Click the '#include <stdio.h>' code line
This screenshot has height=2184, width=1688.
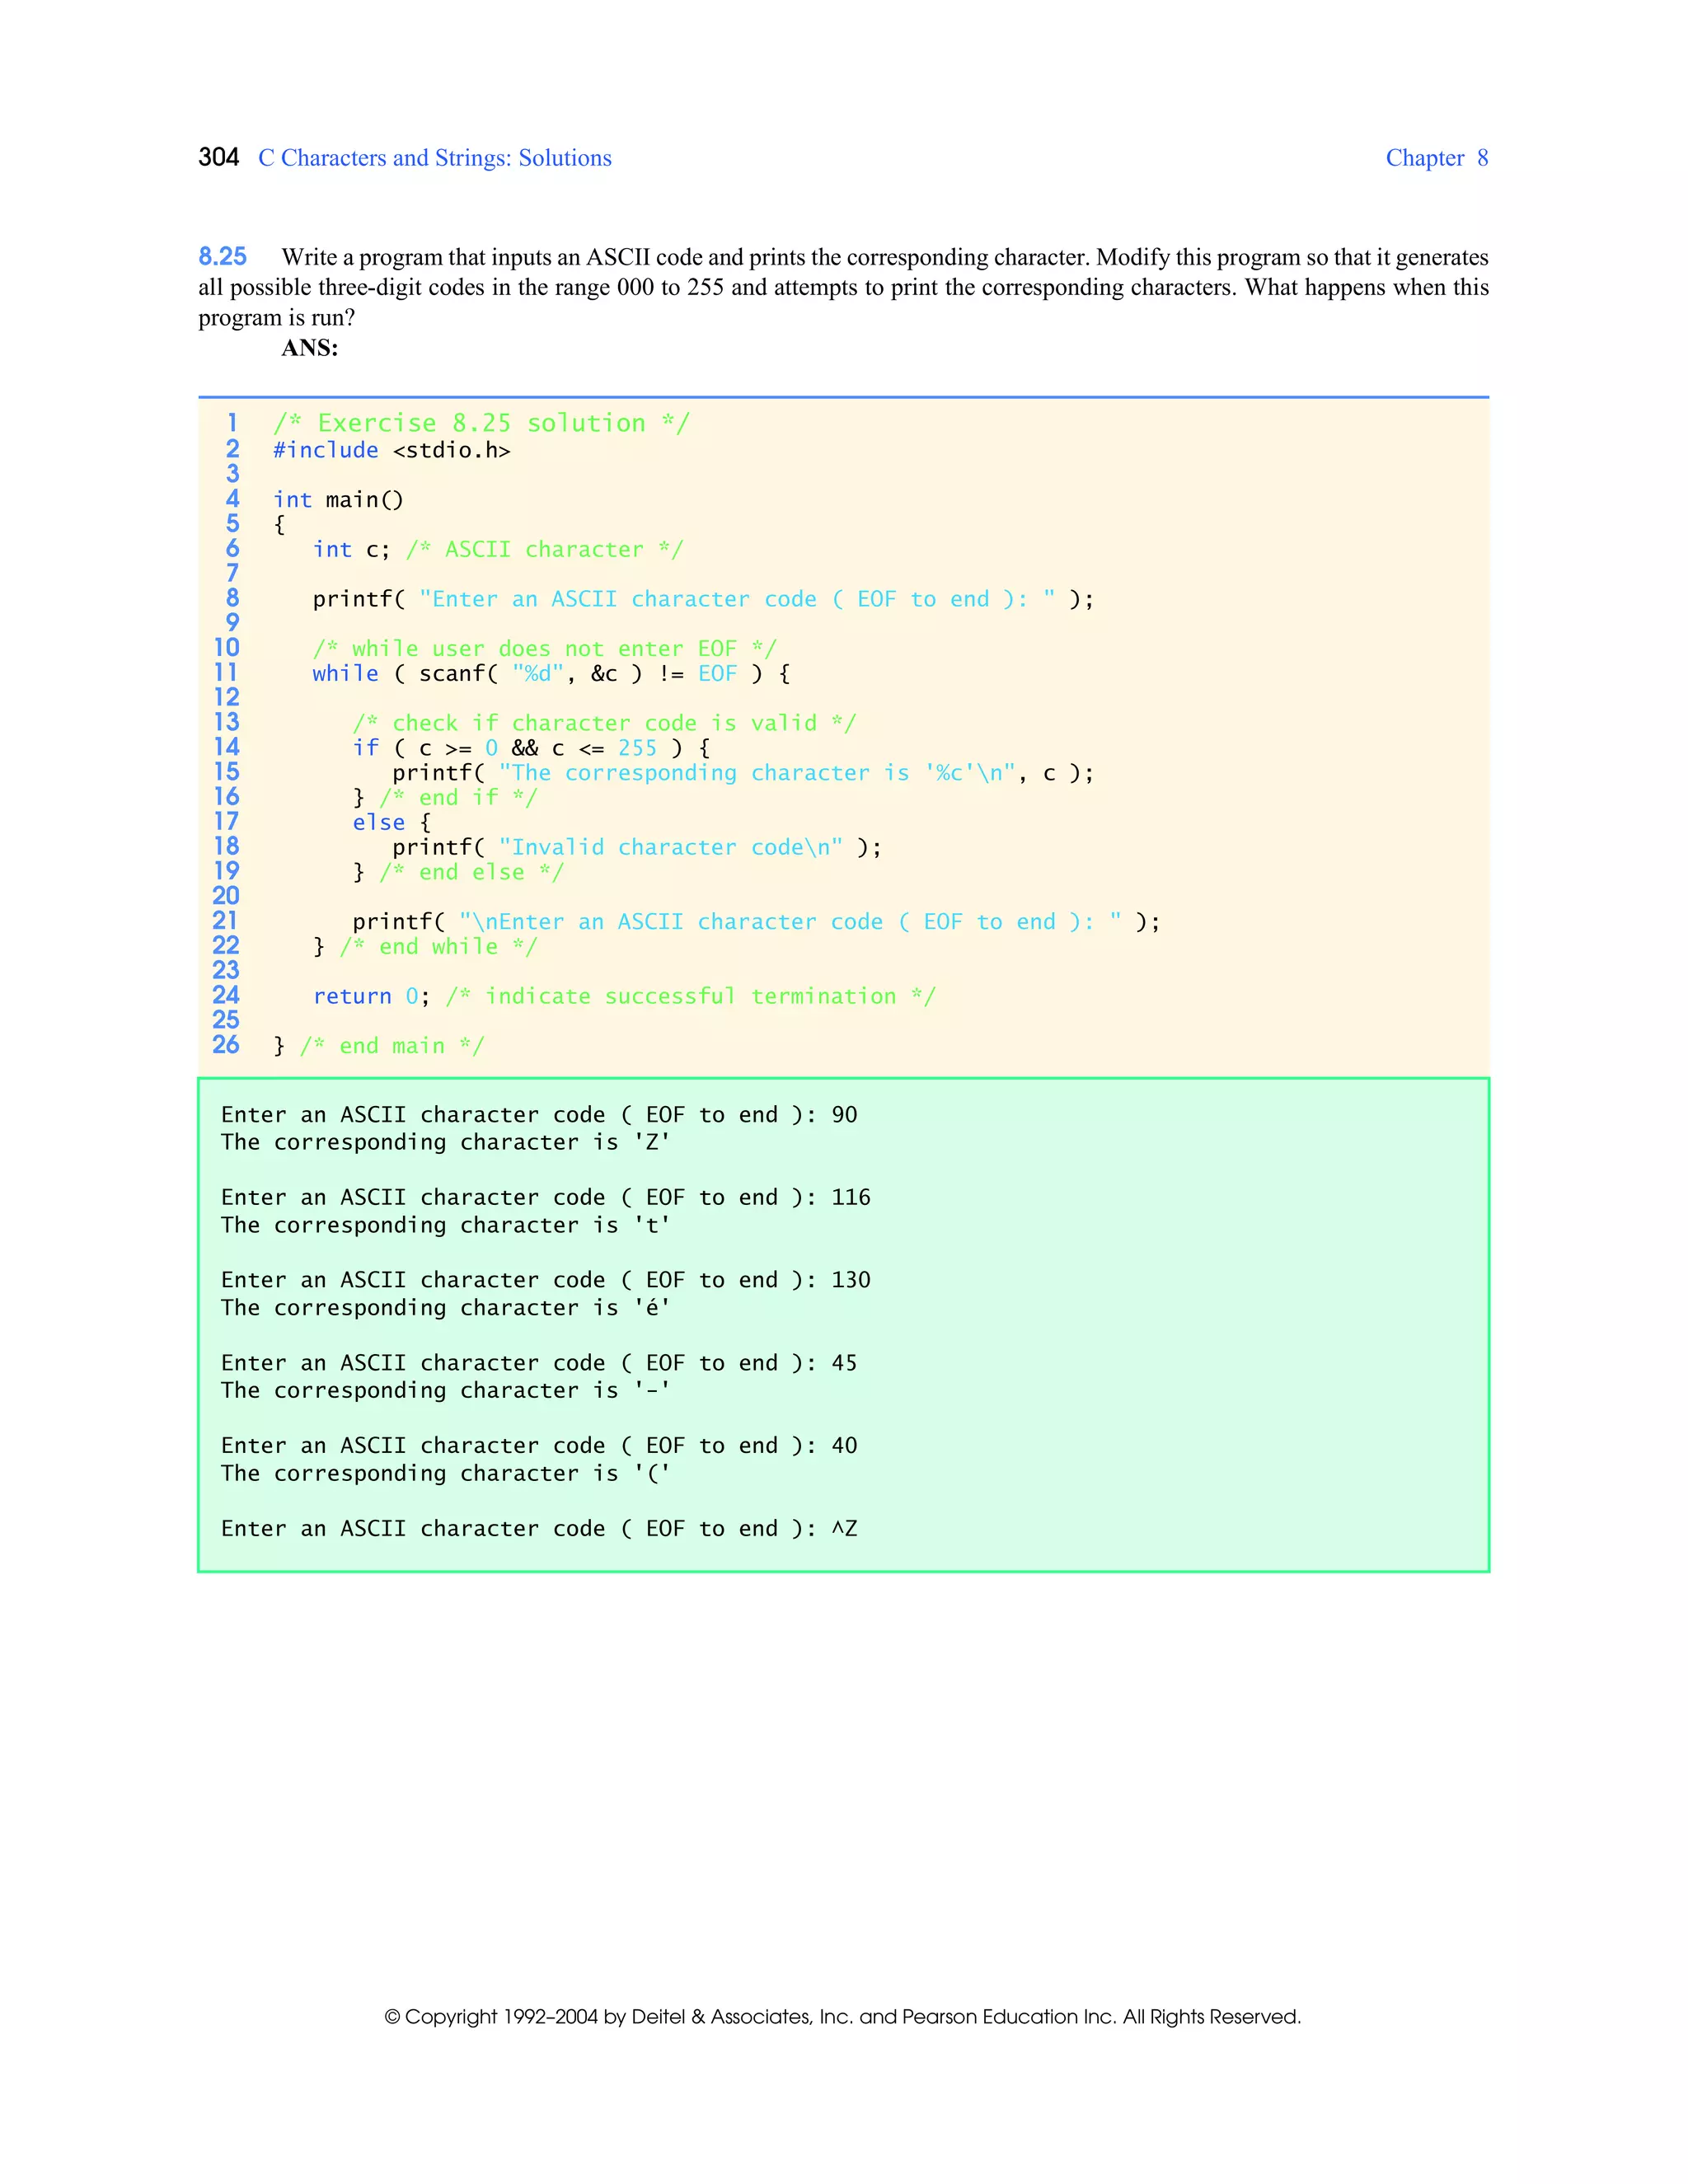point(391,450)
